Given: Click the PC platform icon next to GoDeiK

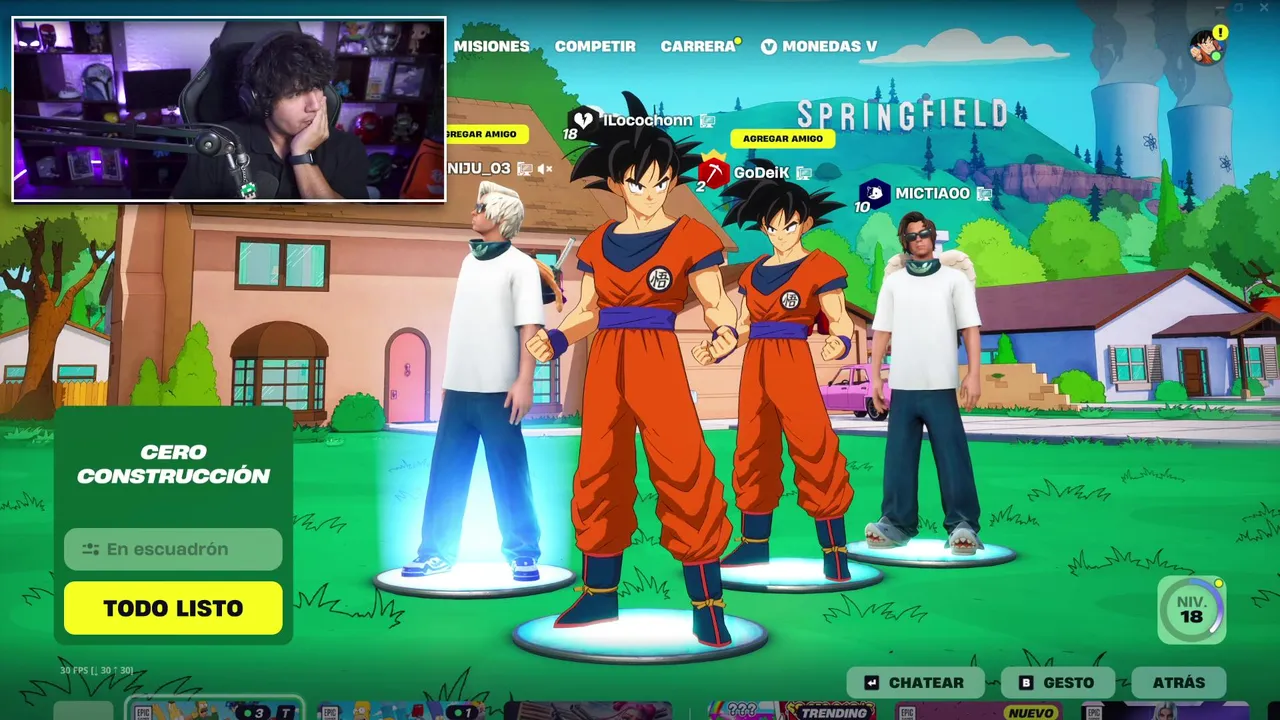Looking at the screenshot, I should [x=804, y=173].
